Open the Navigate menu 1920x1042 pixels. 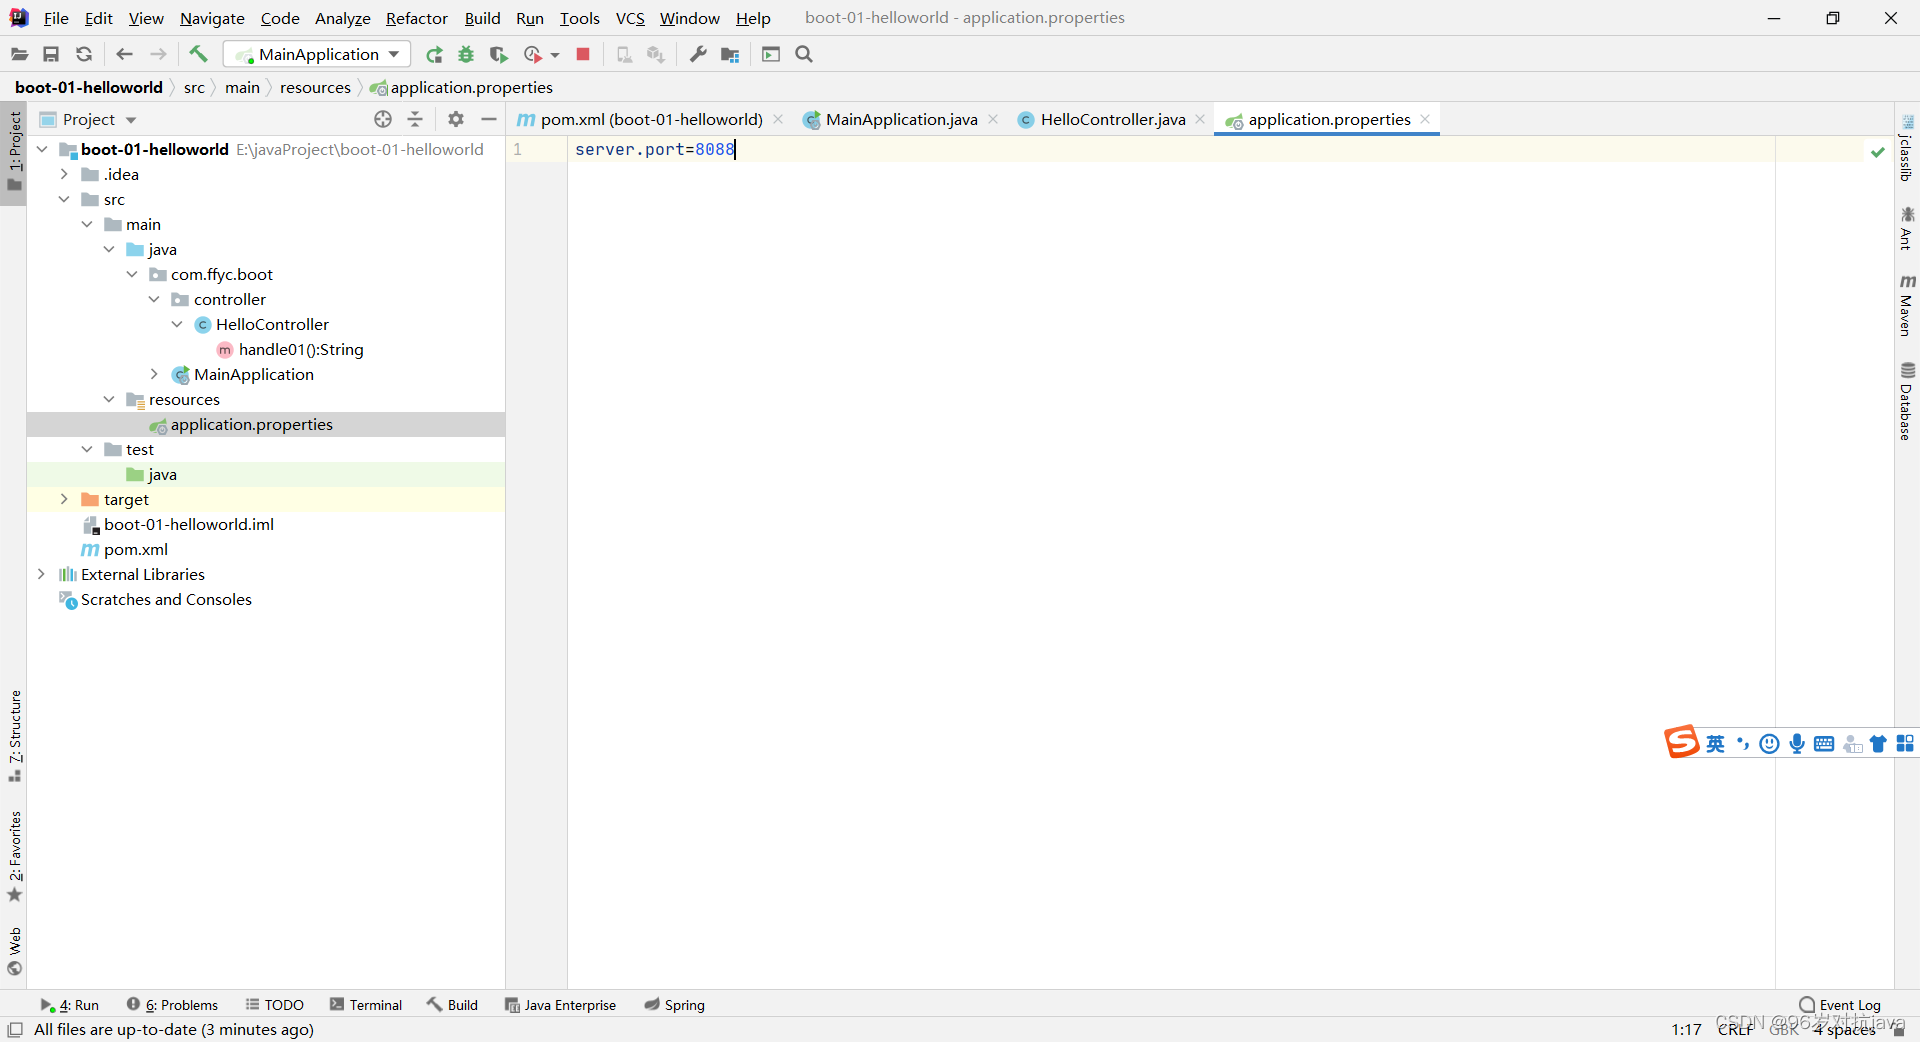click(x=212, y=18)
